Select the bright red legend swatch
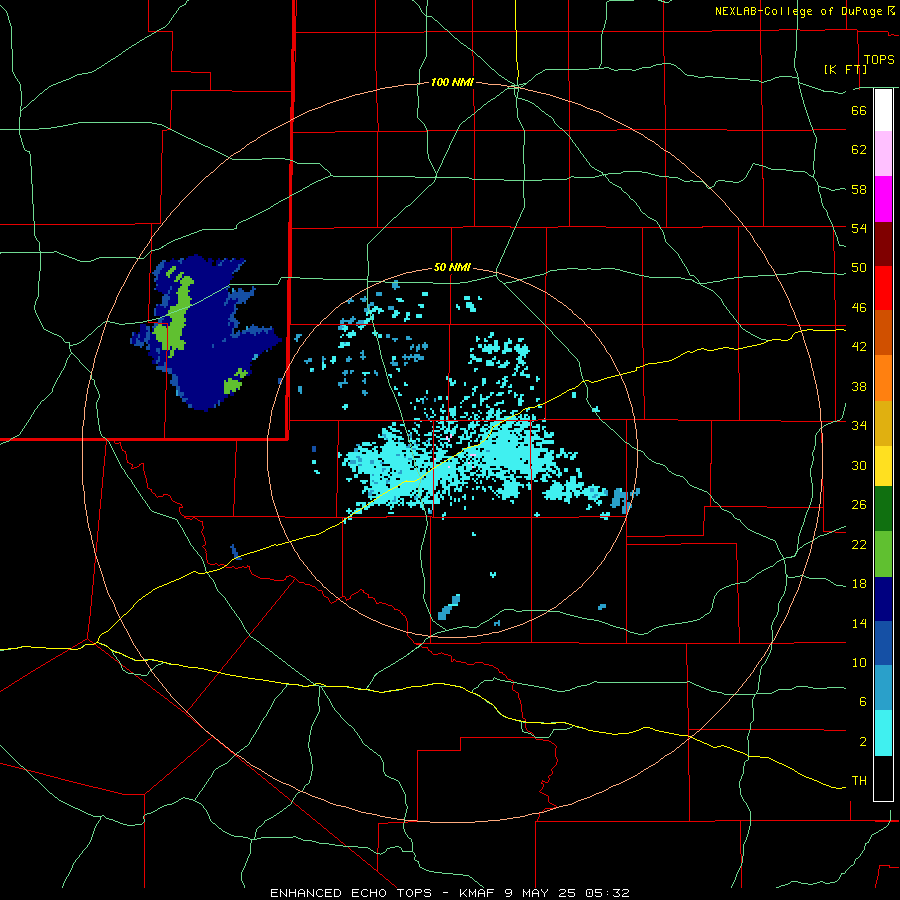 click(x=883, y=288)
